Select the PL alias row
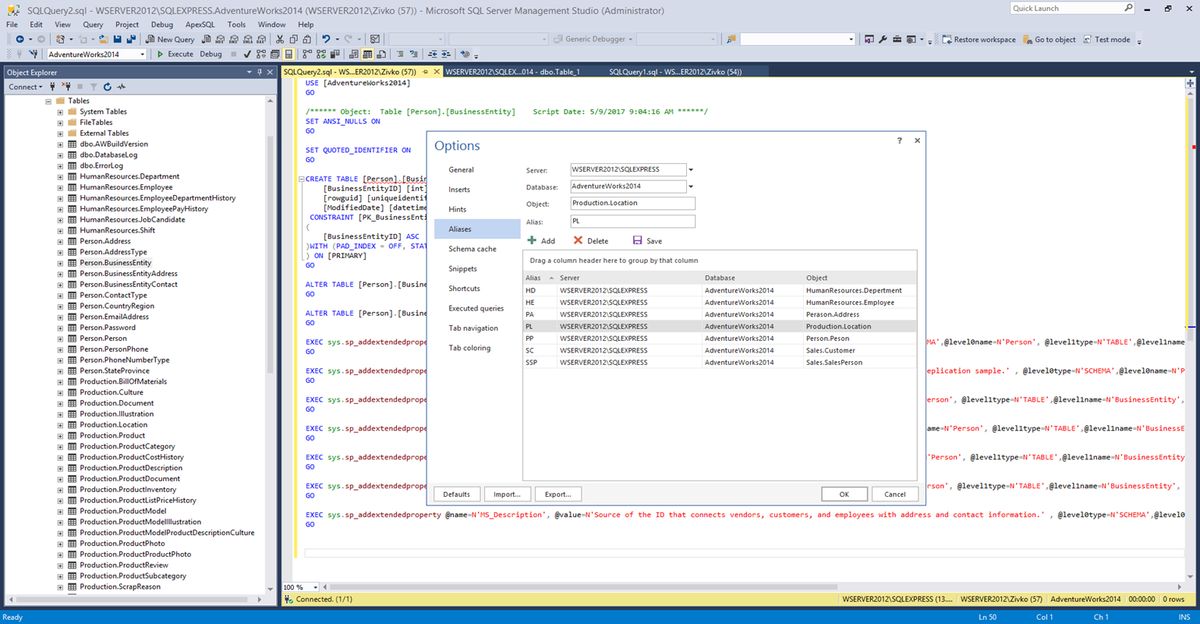Viewport: 1200px width, 624px height. pos(620,326)
